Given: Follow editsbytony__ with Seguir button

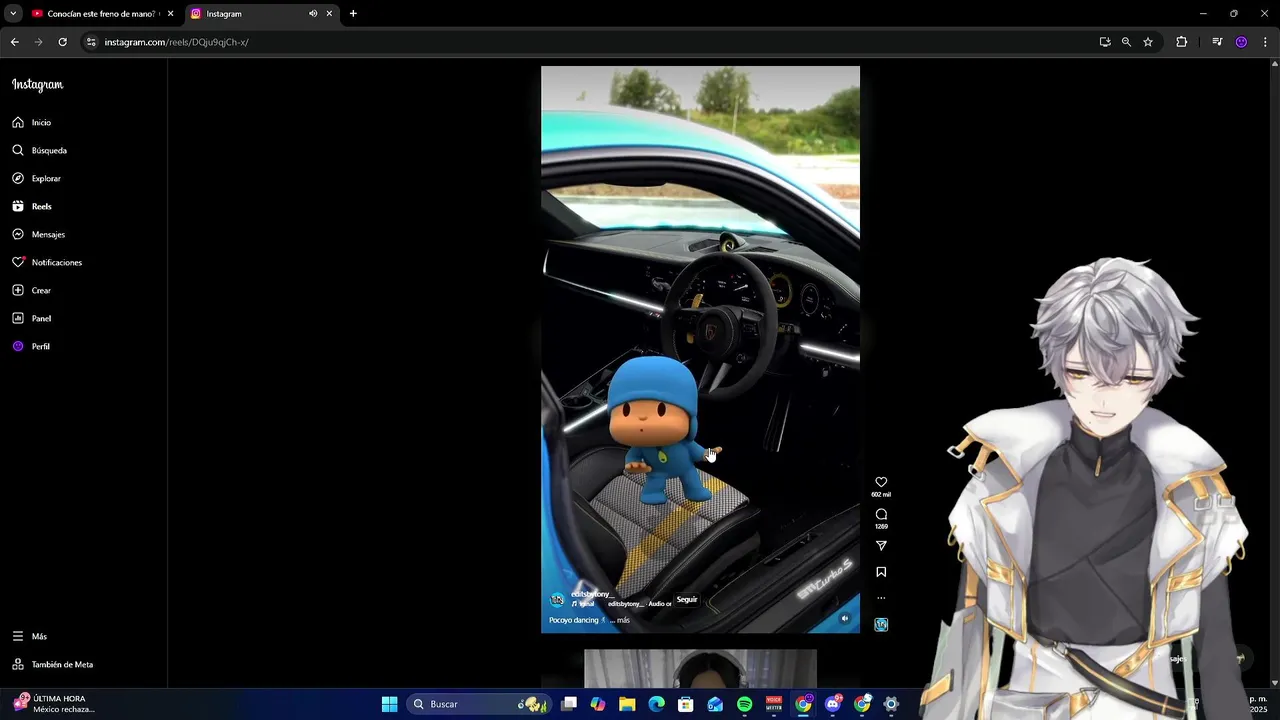Looking at the screenshot, I should (x=687, y=600).
